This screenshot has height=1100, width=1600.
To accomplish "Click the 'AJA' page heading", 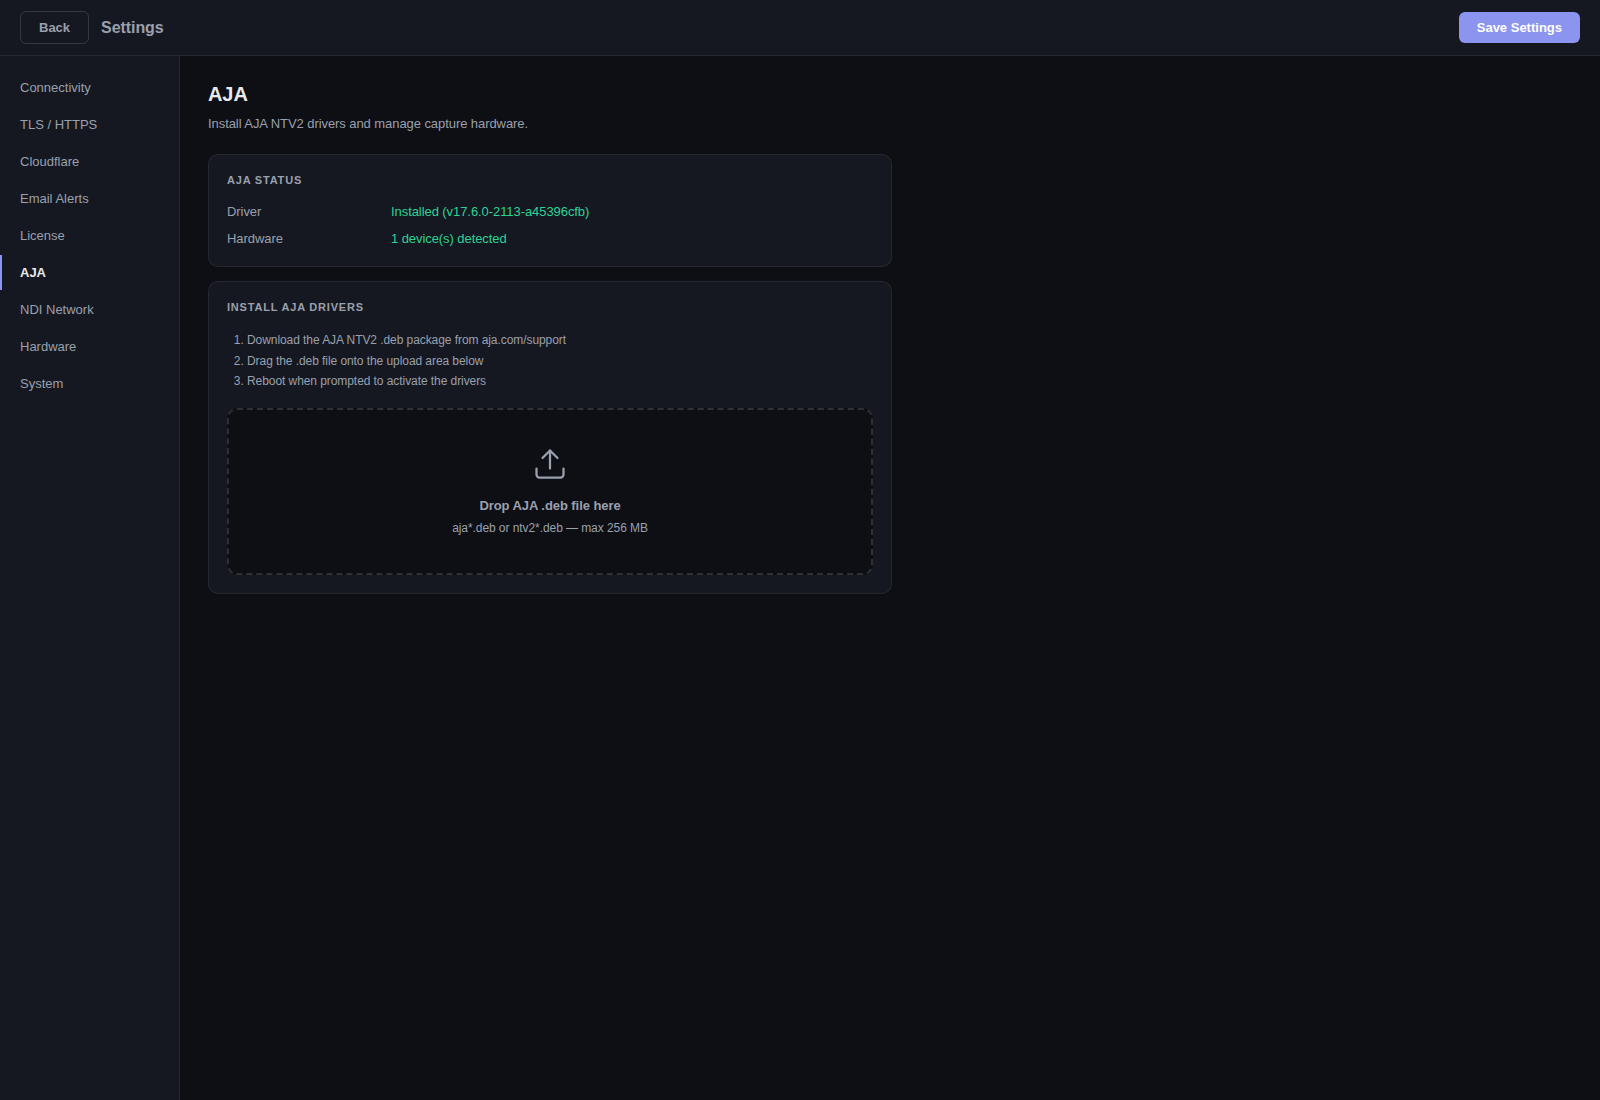I will click(x=228, y=94).
